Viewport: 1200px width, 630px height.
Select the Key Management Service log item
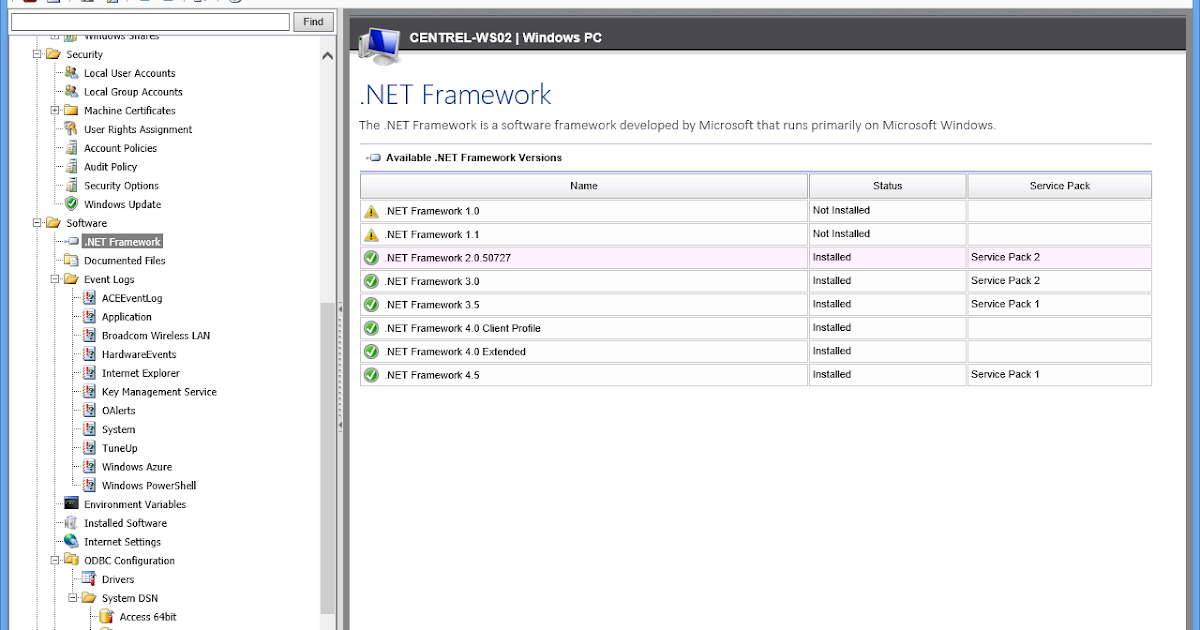(x=159, y=392)
